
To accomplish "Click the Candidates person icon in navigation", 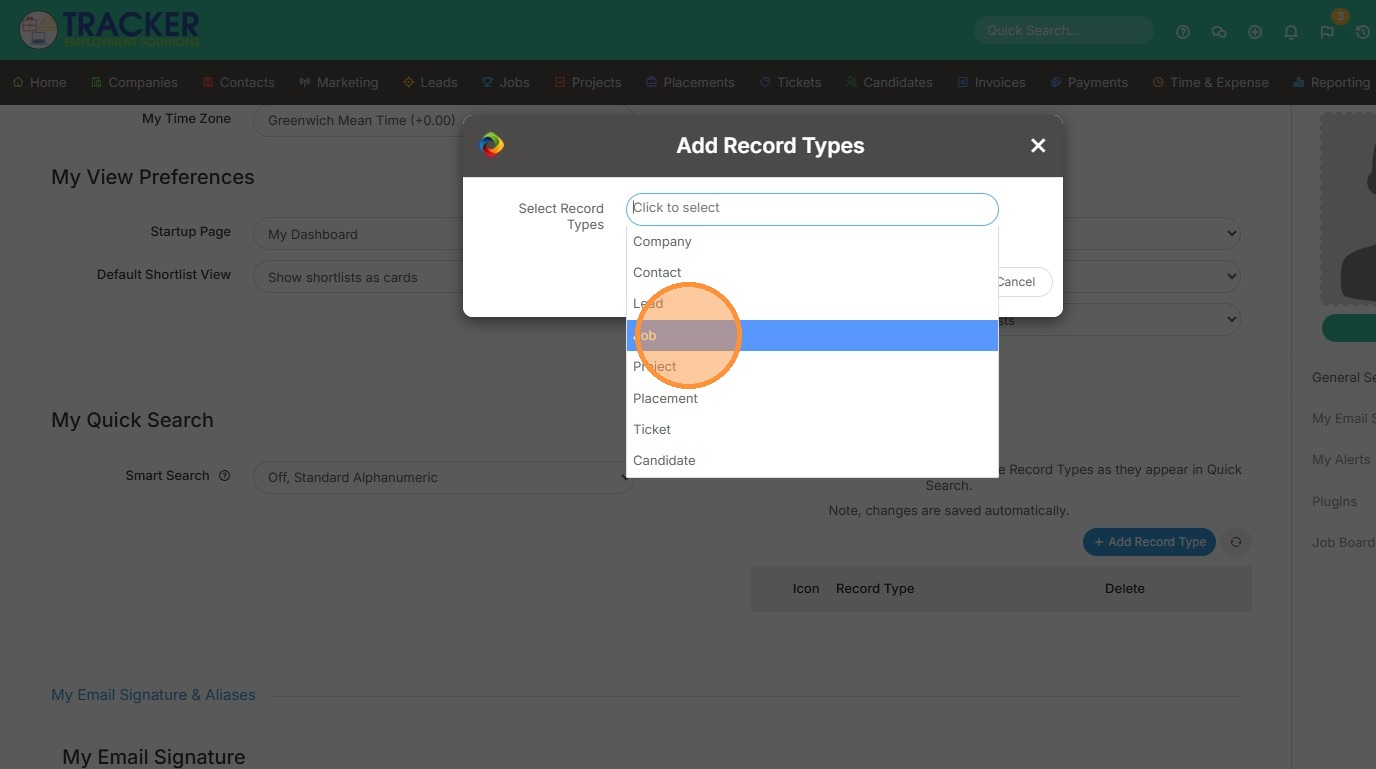I will pos(851,82).
